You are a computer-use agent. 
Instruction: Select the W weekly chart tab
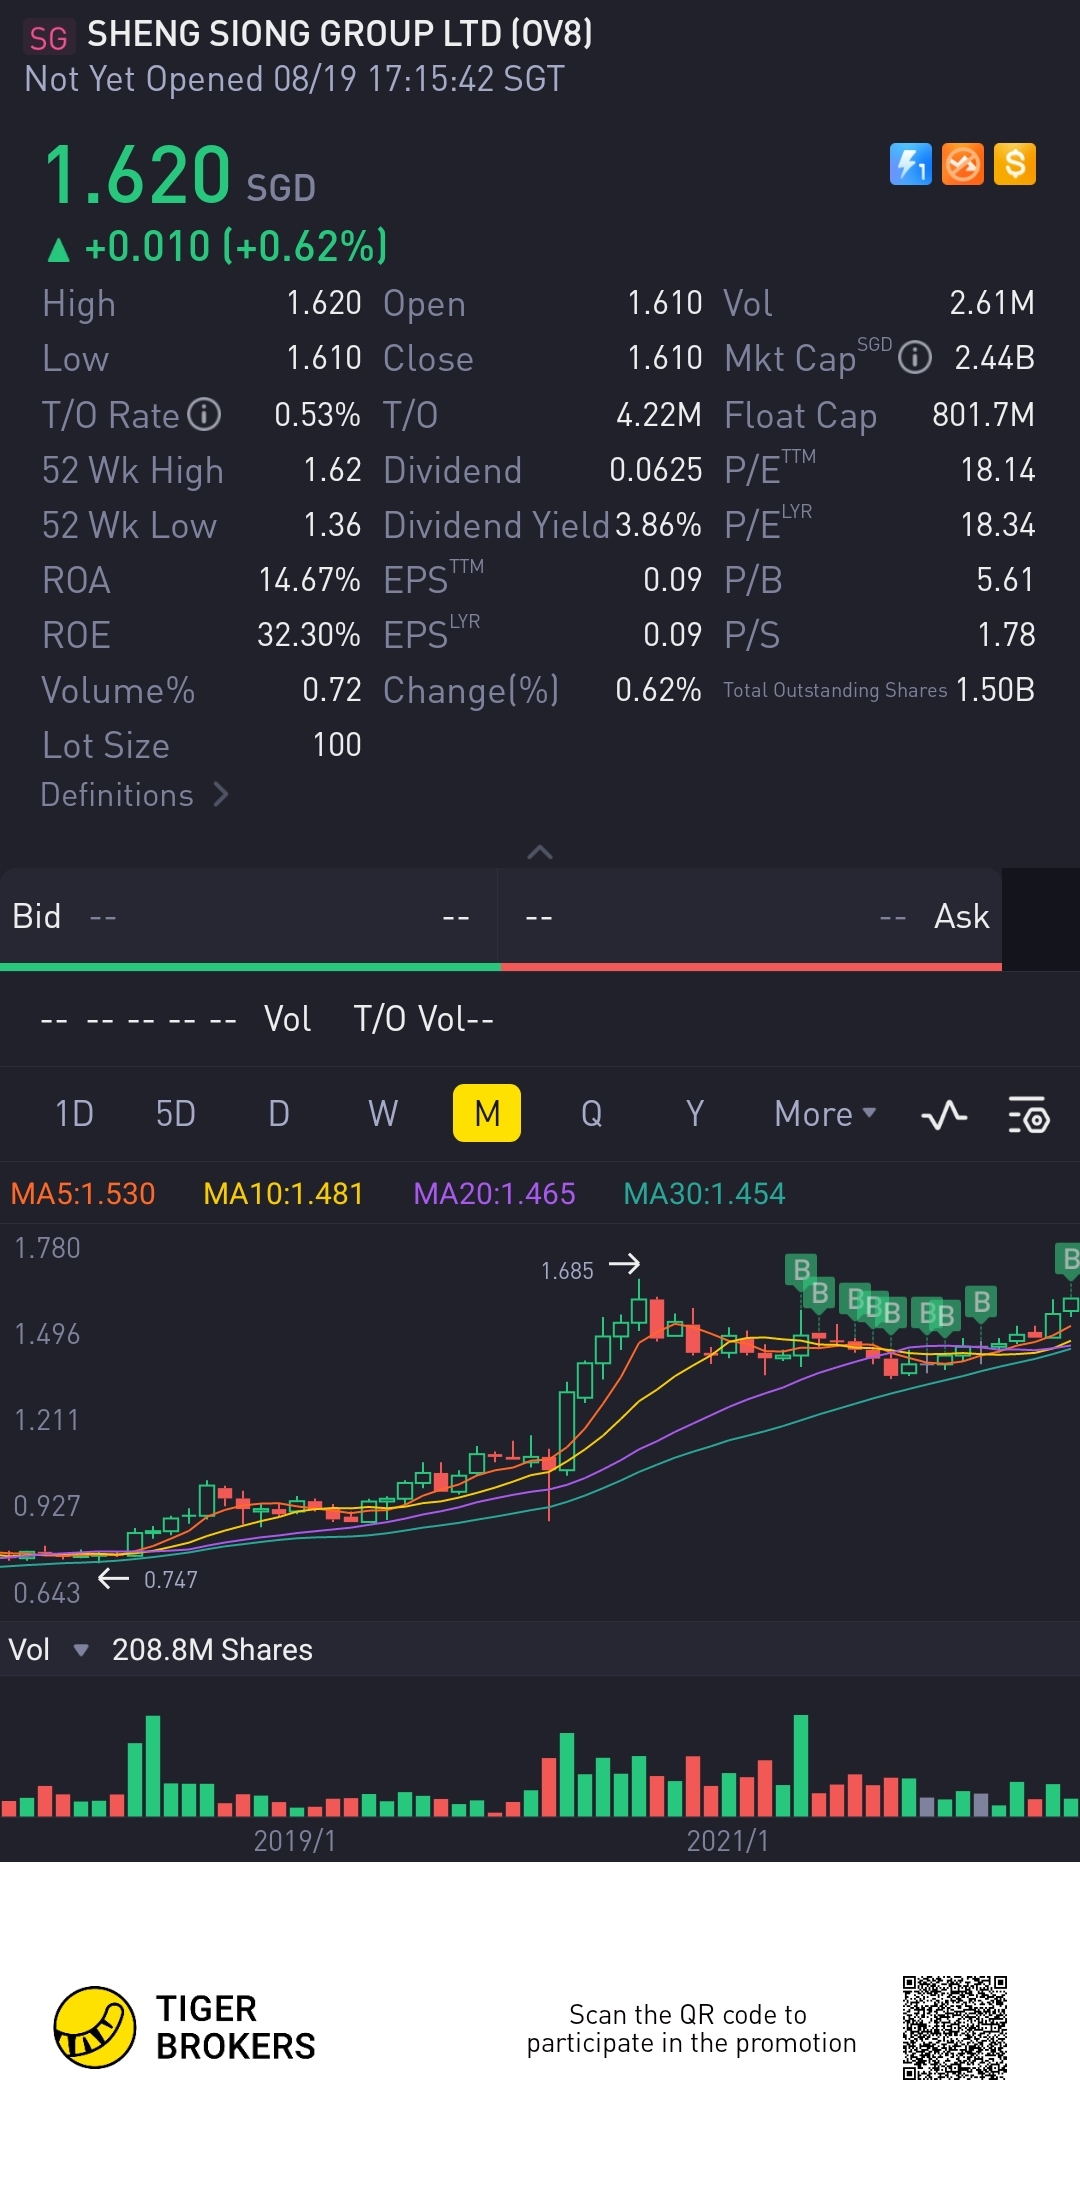pyautogui.click(x=383, y=1113)
